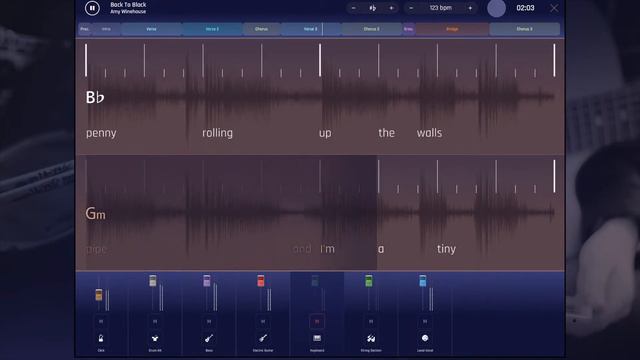The height and width of the screenshot is (360, 640).
Task: Jump to the orange Bridge section
Action: tap(452, 29)
